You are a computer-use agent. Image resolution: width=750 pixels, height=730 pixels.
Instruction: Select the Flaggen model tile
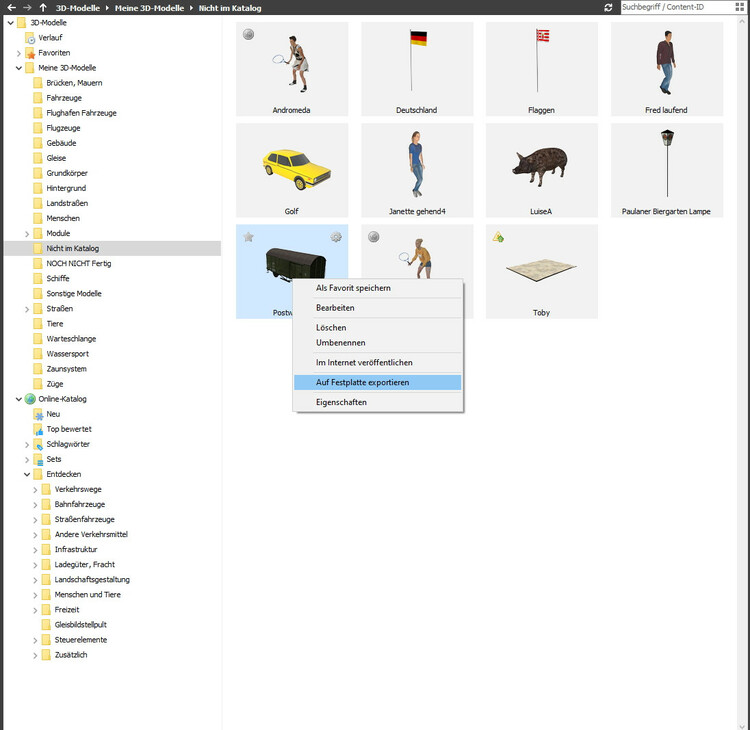[x=542, y=69]
